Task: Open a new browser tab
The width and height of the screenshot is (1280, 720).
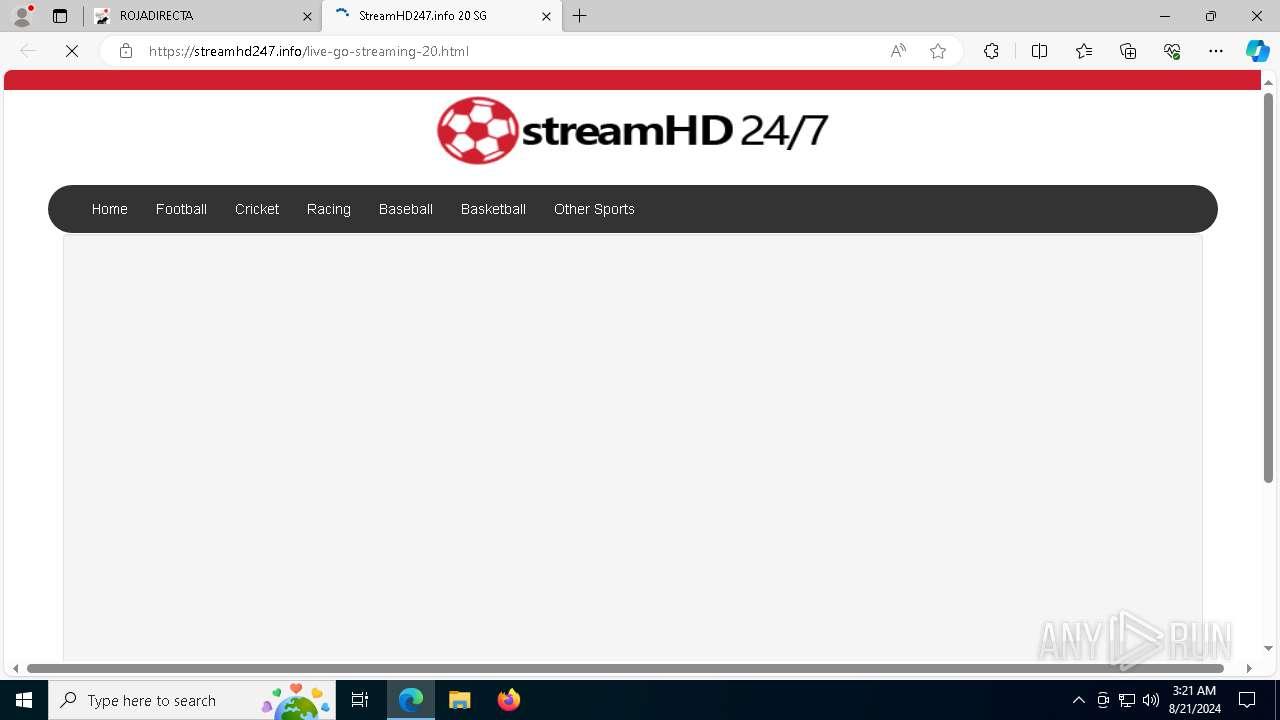Action: tap(580, 16)
